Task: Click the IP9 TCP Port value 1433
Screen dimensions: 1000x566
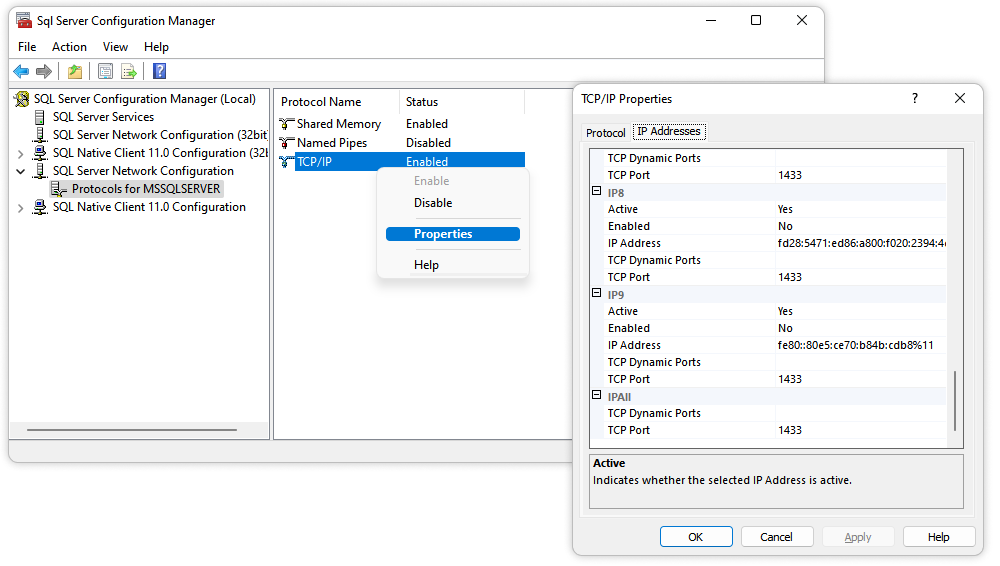Action: (860, 380)
